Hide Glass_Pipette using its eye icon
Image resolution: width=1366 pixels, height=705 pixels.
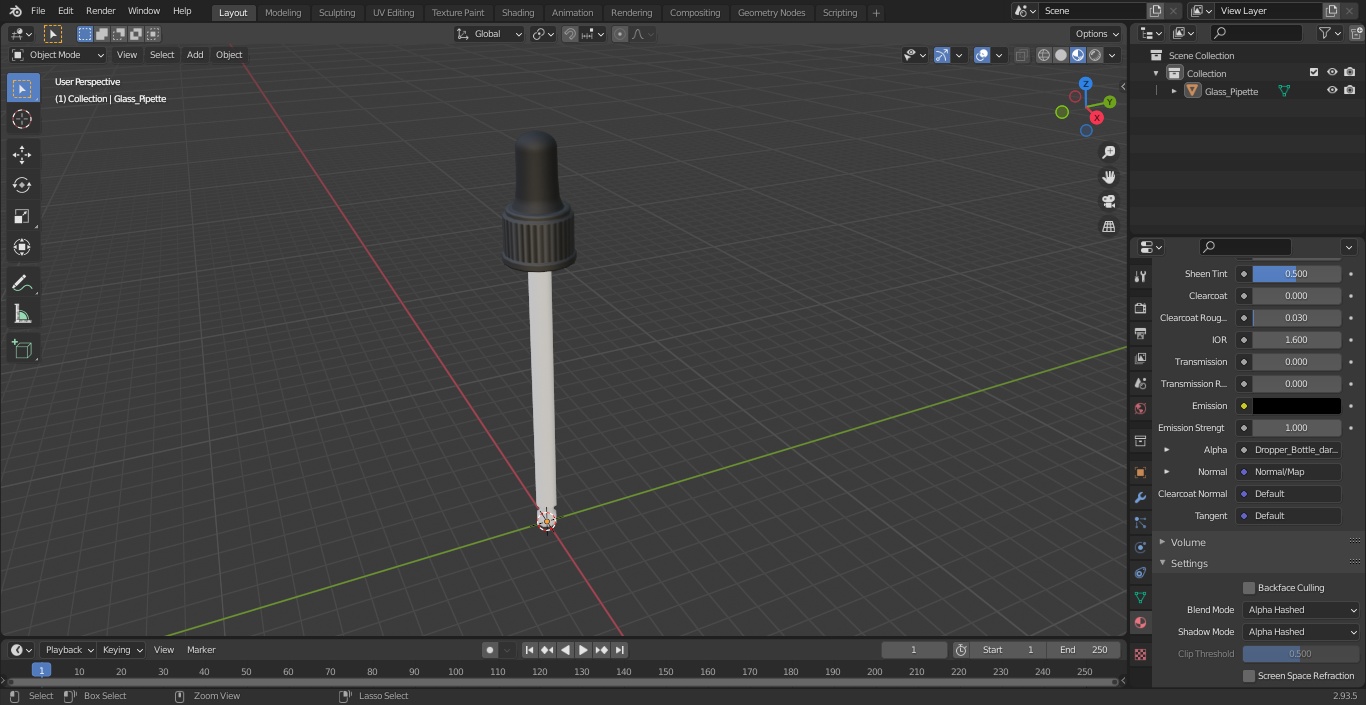(x=1332, y=91)
